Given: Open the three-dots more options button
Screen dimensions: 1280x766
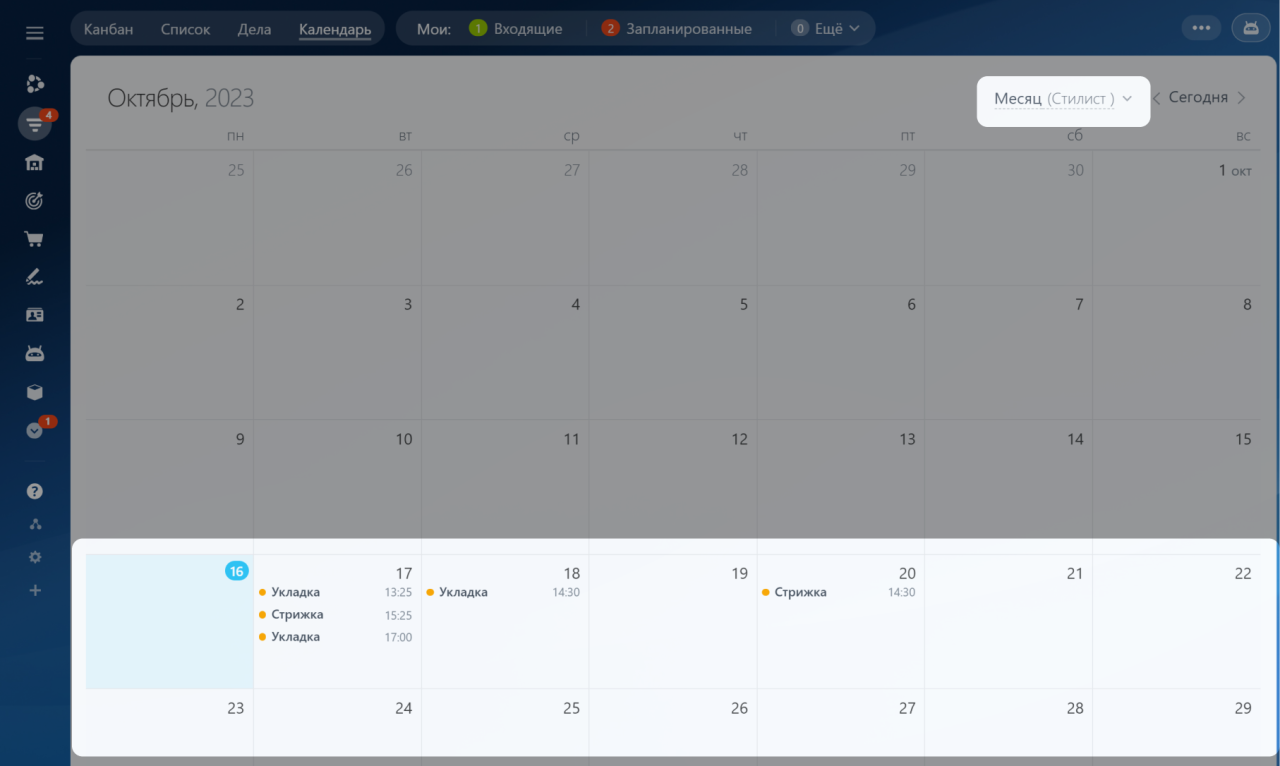Looking at the screenshot, I should 1201,28.
